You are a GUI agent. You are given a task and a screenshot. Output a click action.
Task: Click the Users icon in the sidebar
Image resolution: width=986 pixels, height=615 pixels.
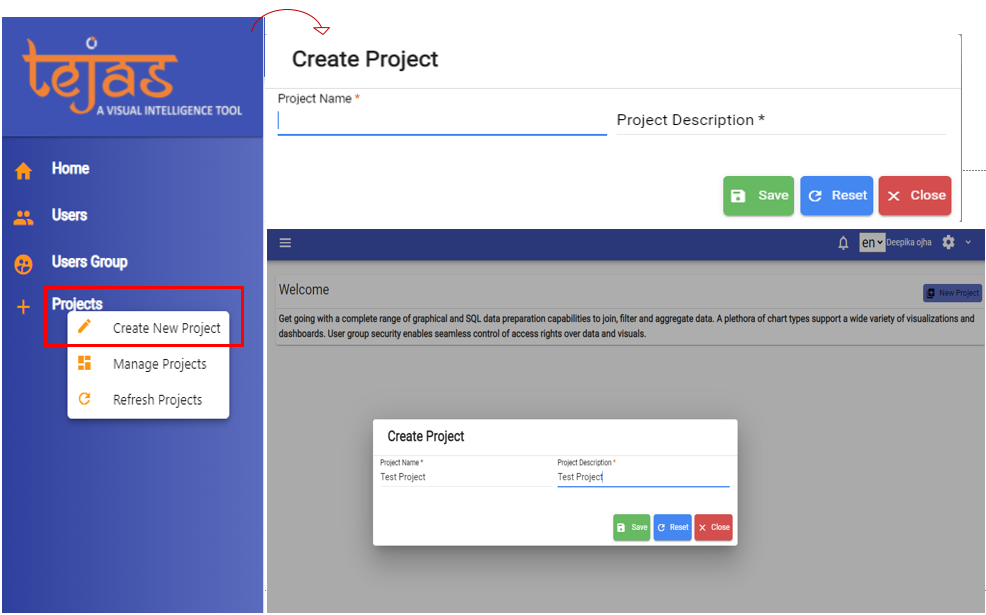point(22,215)
